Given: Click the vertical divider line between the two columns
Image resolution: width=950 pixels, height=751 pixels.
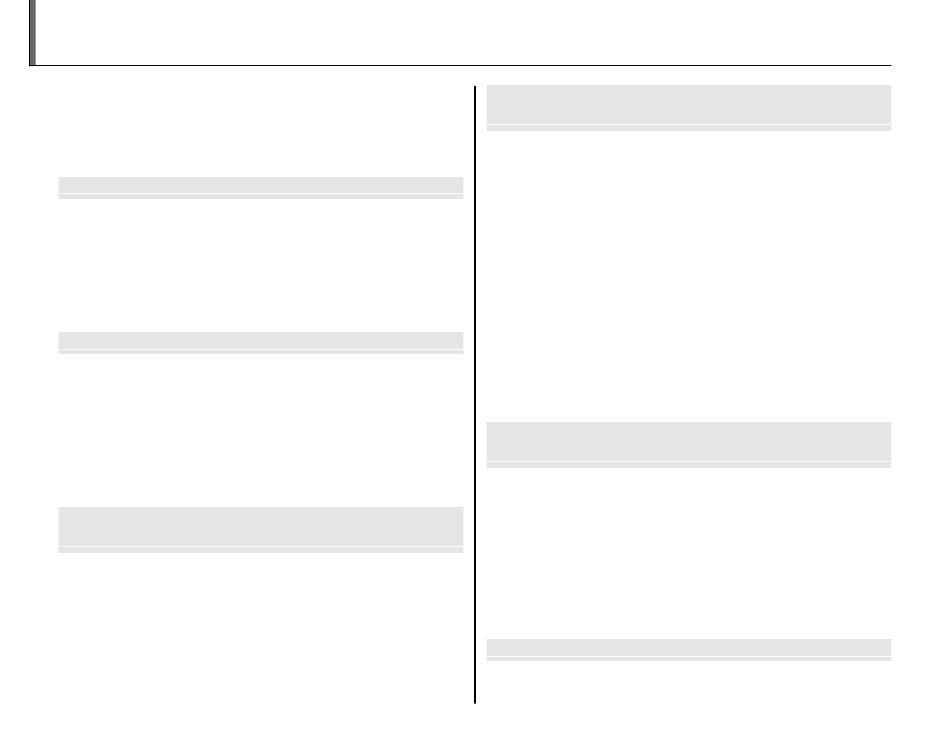Looking at the screenshot, I should (x=475, y=395).
